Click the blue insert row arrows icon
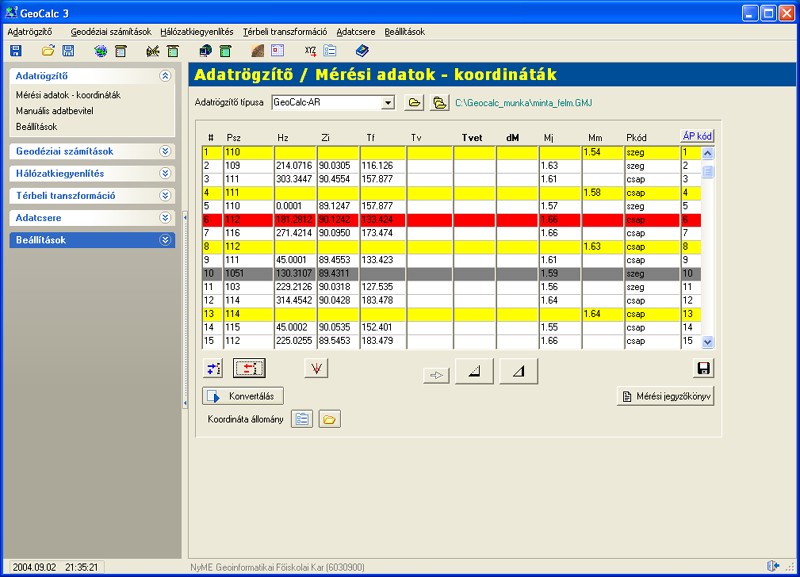 (213, 368)
